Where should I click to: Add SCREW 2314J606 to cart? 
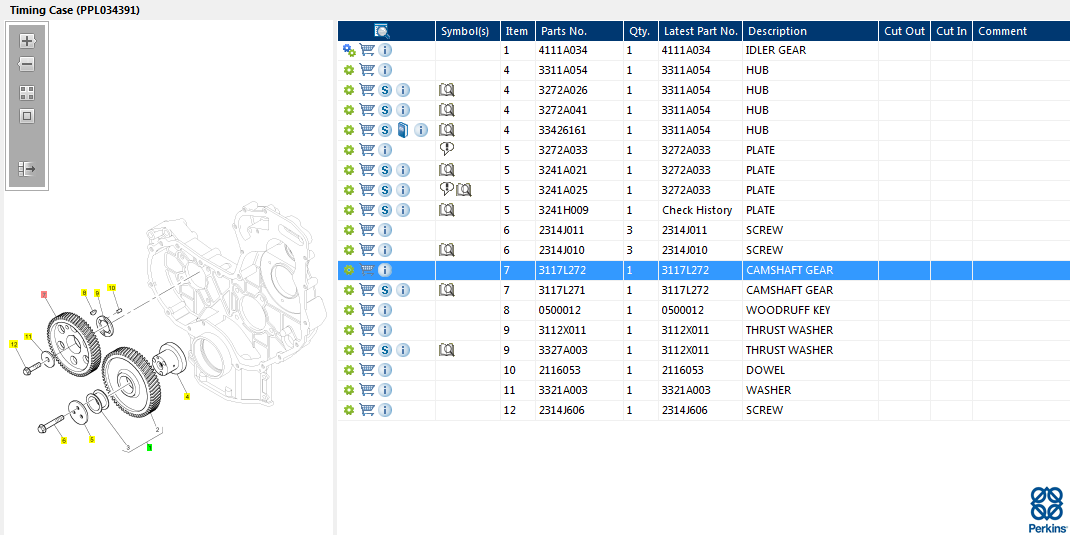(367, 410)
